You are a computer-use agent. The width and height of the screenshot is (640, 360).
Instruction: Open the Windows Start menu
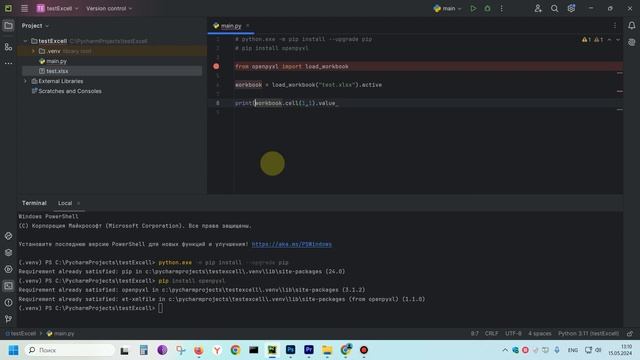click(x=13, y=350)
